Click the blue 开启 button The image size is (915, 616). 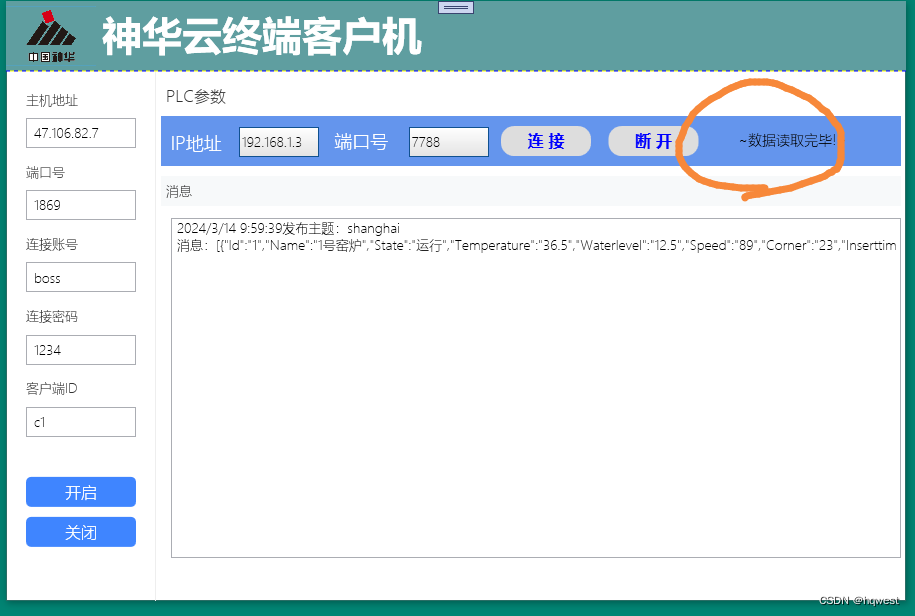point(81,492)
